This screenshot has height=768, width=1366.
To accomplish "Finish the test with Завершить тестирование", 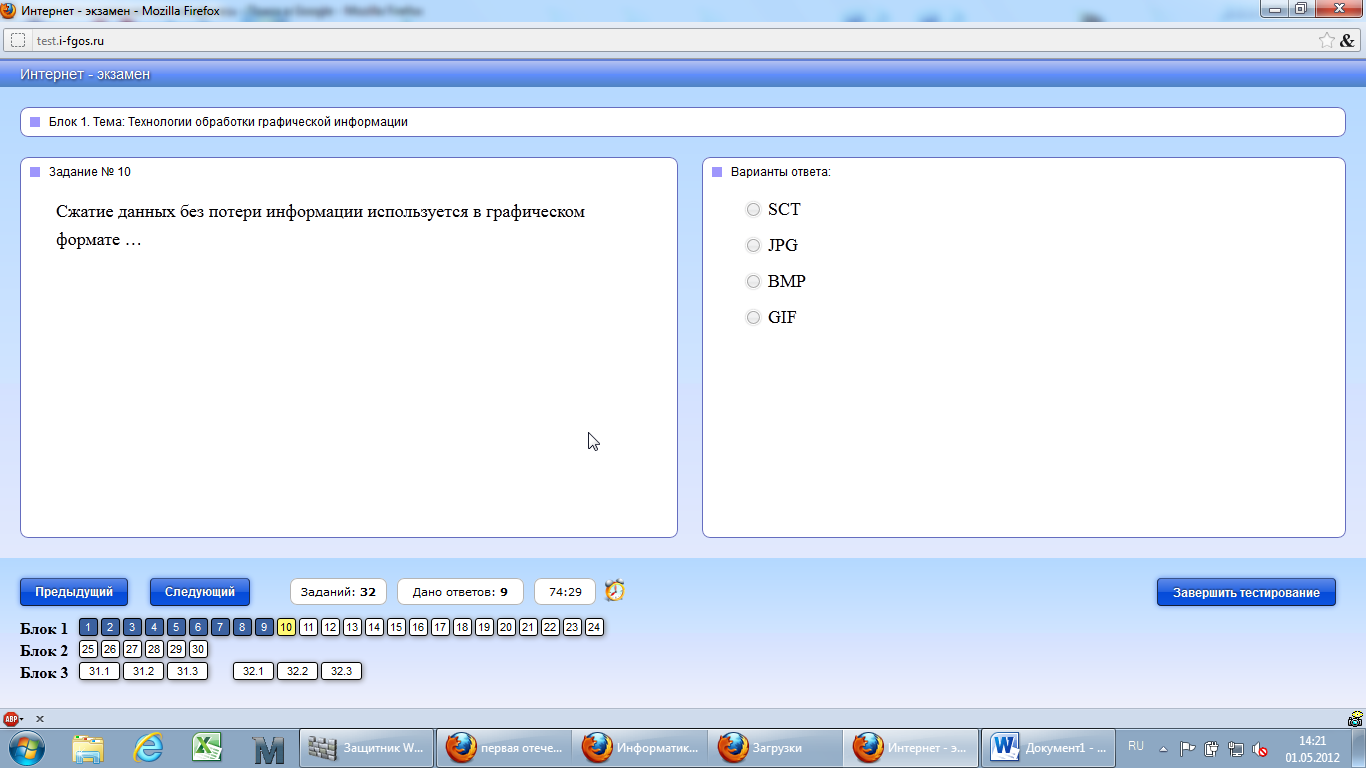I will click(x=1246, y=592).
